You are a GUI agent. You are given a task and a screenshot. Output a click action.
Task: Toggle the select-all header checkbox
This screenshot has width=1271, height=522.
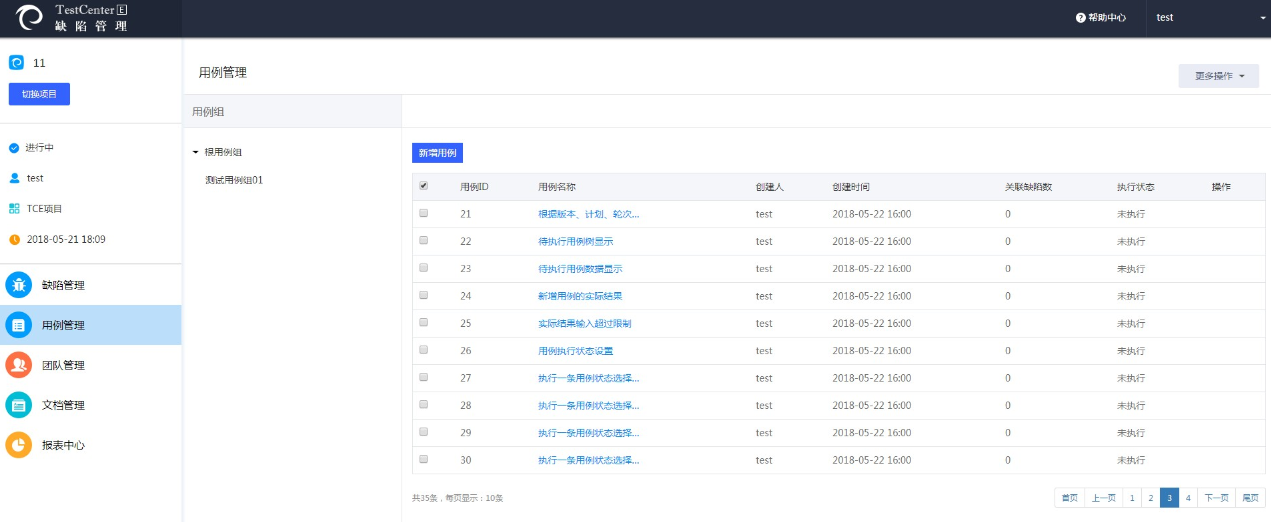point(423,186)
